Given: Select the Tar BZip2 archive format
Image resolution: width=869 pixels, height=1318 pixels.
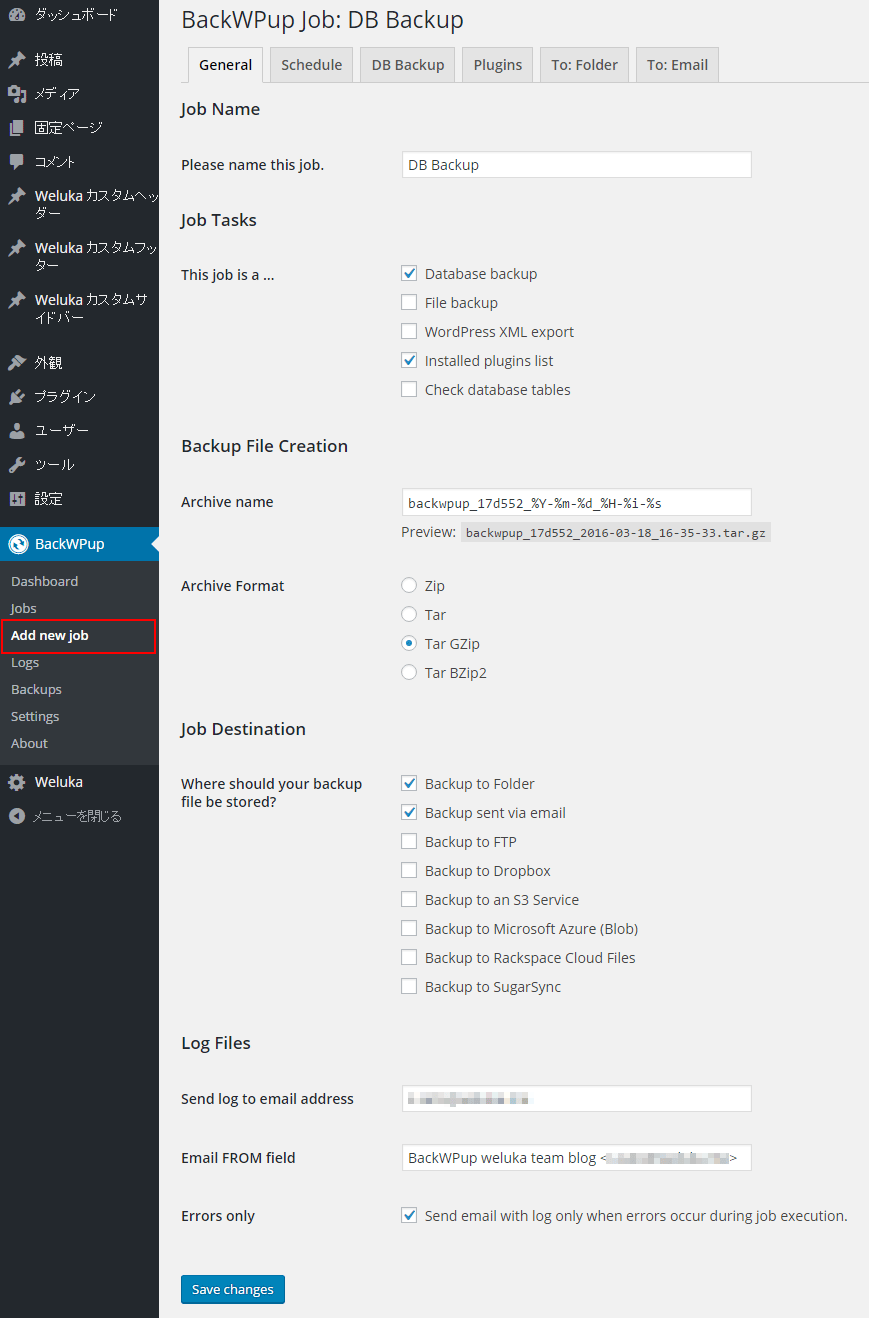Looking at the screenshot, I should pos(409,672).
